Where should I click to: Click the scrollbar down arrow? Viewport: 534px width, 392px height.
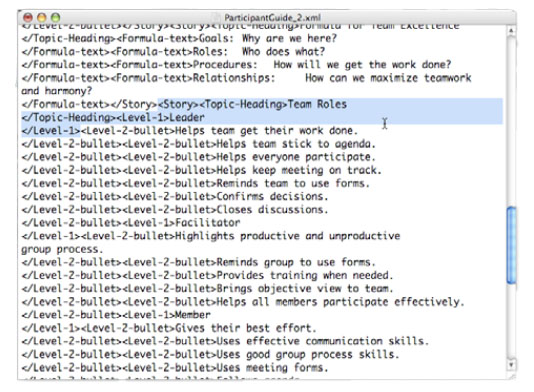coord(511,365)
